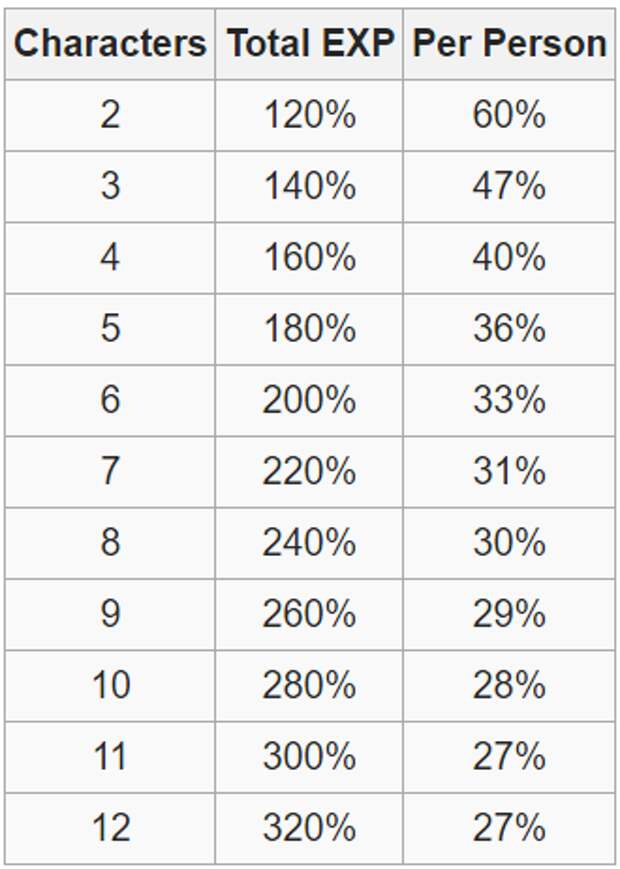Viewport: 620px width, 869px height.
Task: Click the cell showing 28%
Action: coord(509,685)
